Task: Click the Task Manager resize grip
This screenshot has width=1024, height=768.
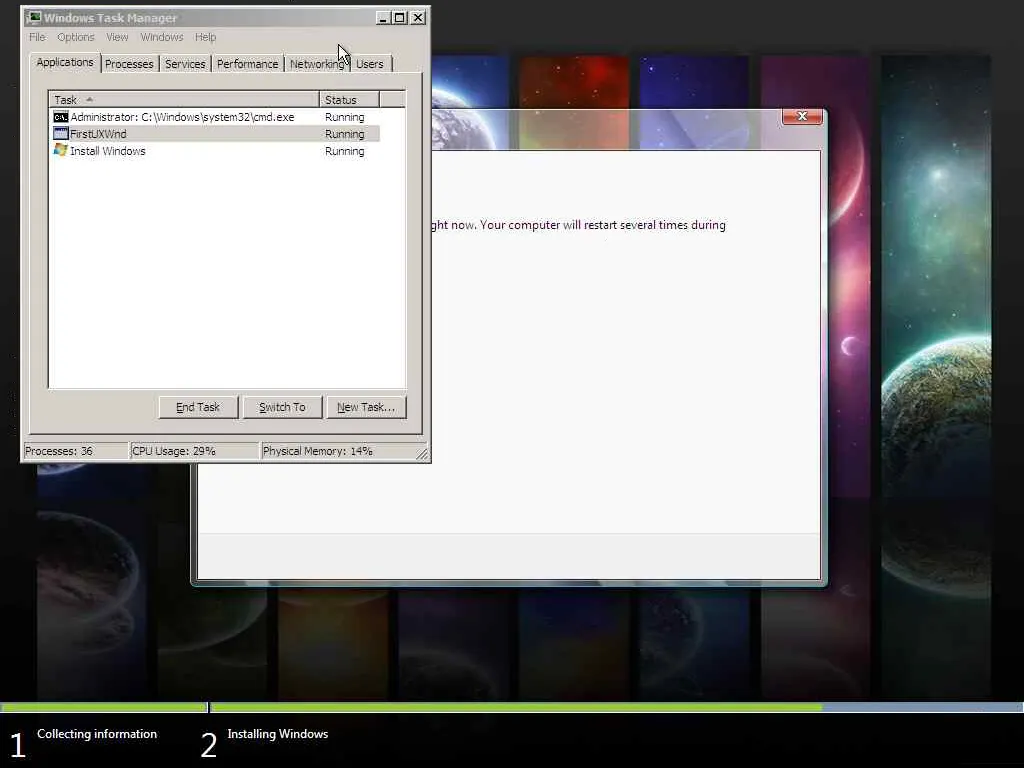Action: click(x=423, y=454)
